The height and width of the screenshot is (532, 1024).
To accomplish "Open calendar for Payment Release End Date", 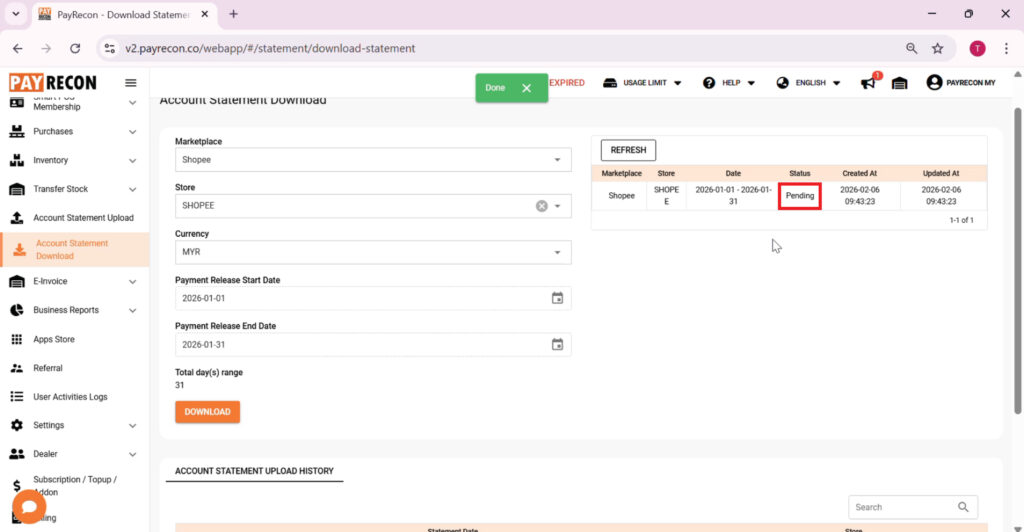I will [x=557, y=345].
